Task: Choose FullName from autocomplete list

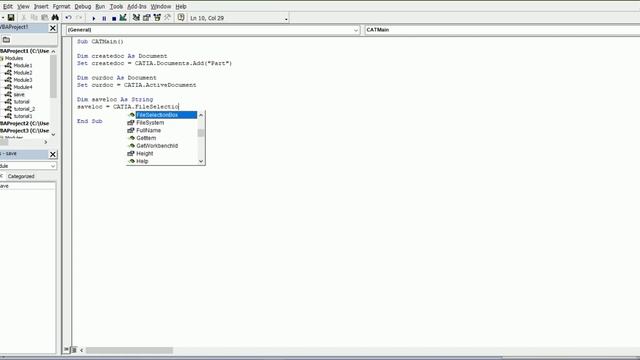Action: (149, 130)
